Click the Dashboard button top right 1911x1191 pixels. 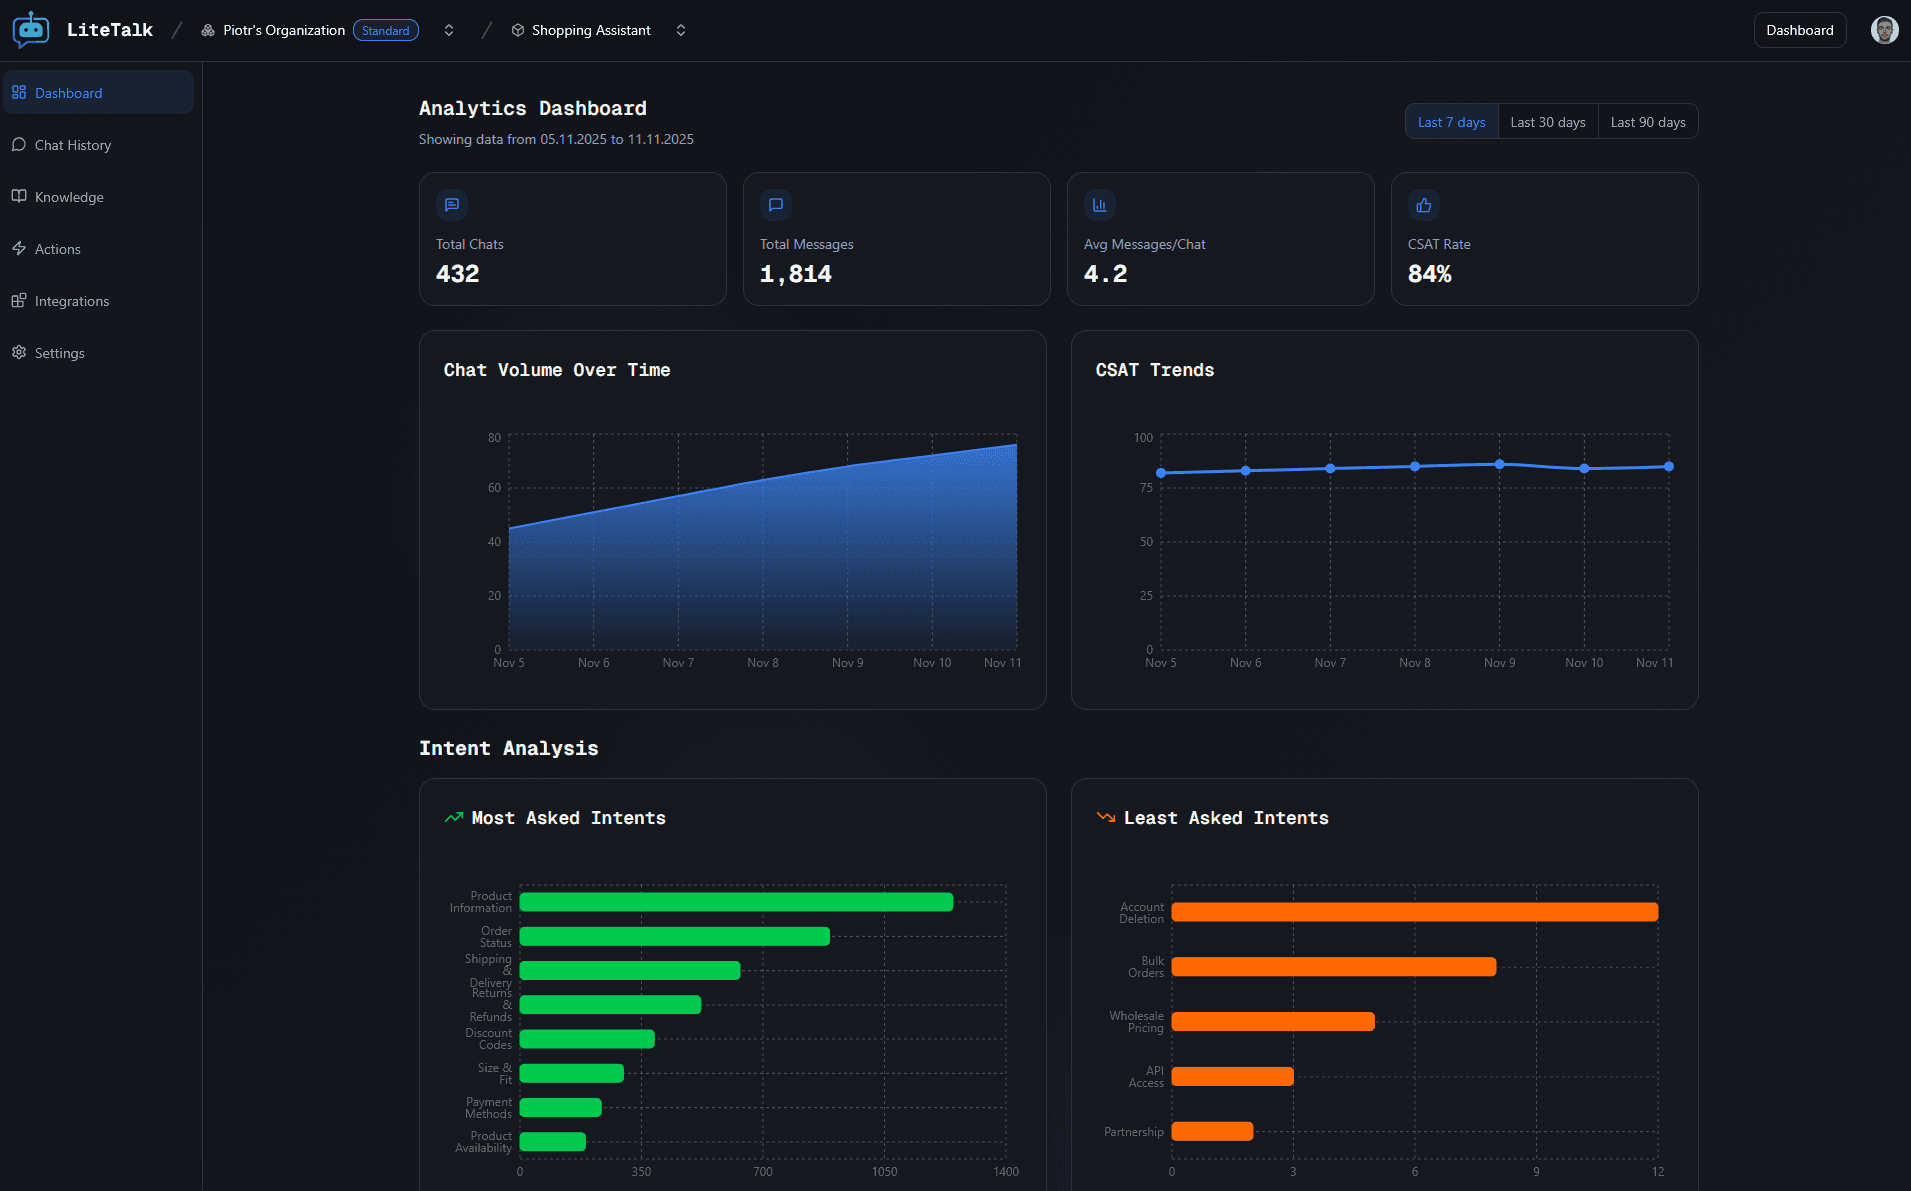pos(1800,29)
